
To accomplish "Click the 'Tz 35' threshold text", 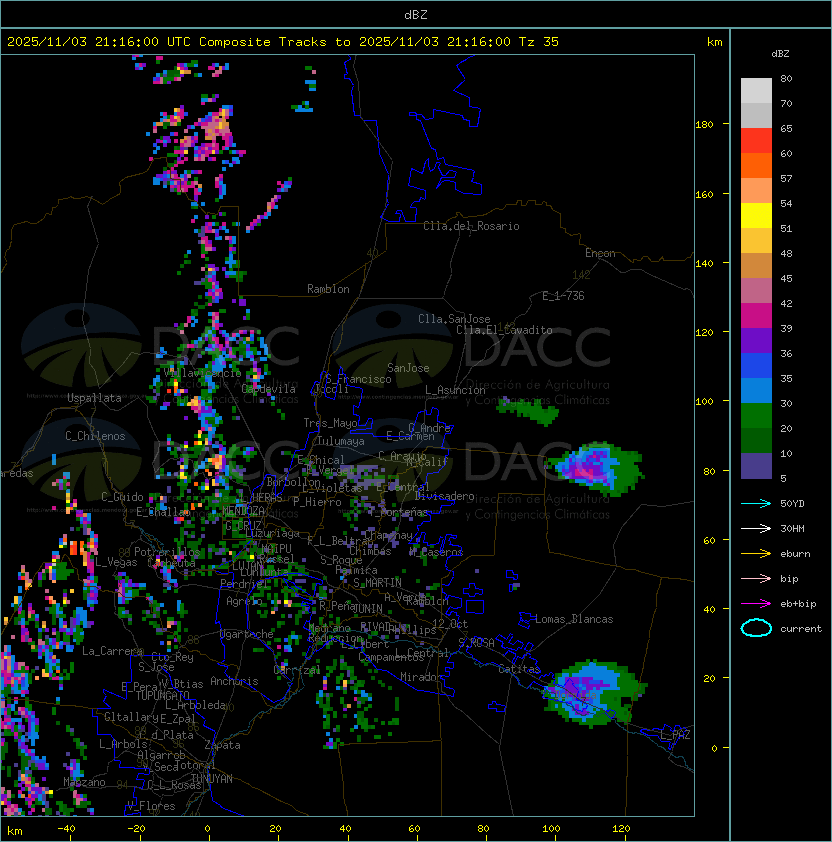I will pyautogui.click(x=539, y=42).
